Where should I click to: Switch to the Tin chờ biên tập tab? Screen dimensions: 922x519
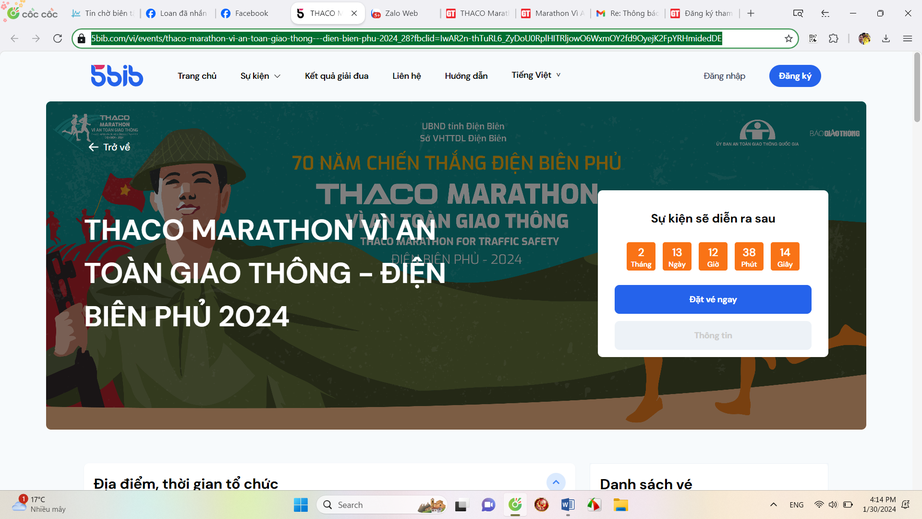[103, 13]
